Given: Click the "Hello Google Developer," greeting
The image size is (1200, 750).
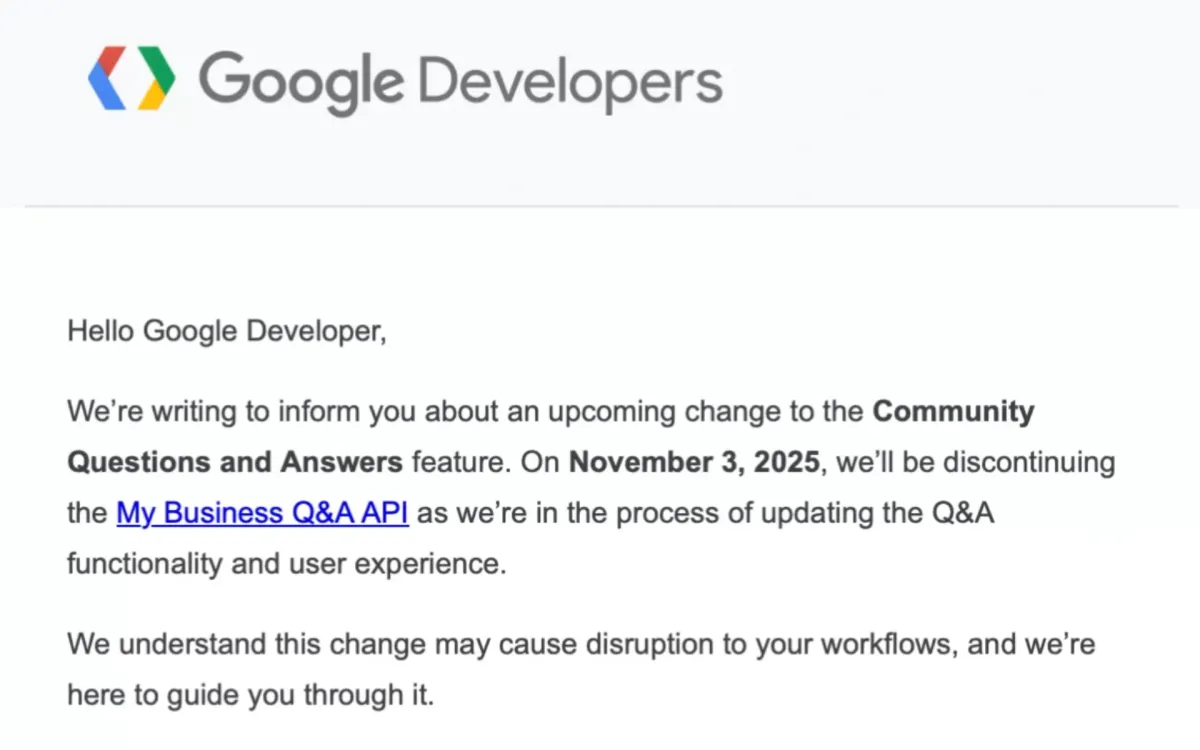Looking at the screenshot, I should tap(226, 331).
